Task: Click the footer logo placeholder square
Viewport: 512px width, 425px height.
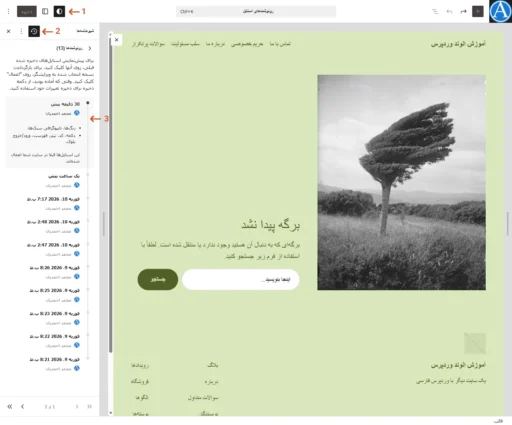Action: [475, 343]
